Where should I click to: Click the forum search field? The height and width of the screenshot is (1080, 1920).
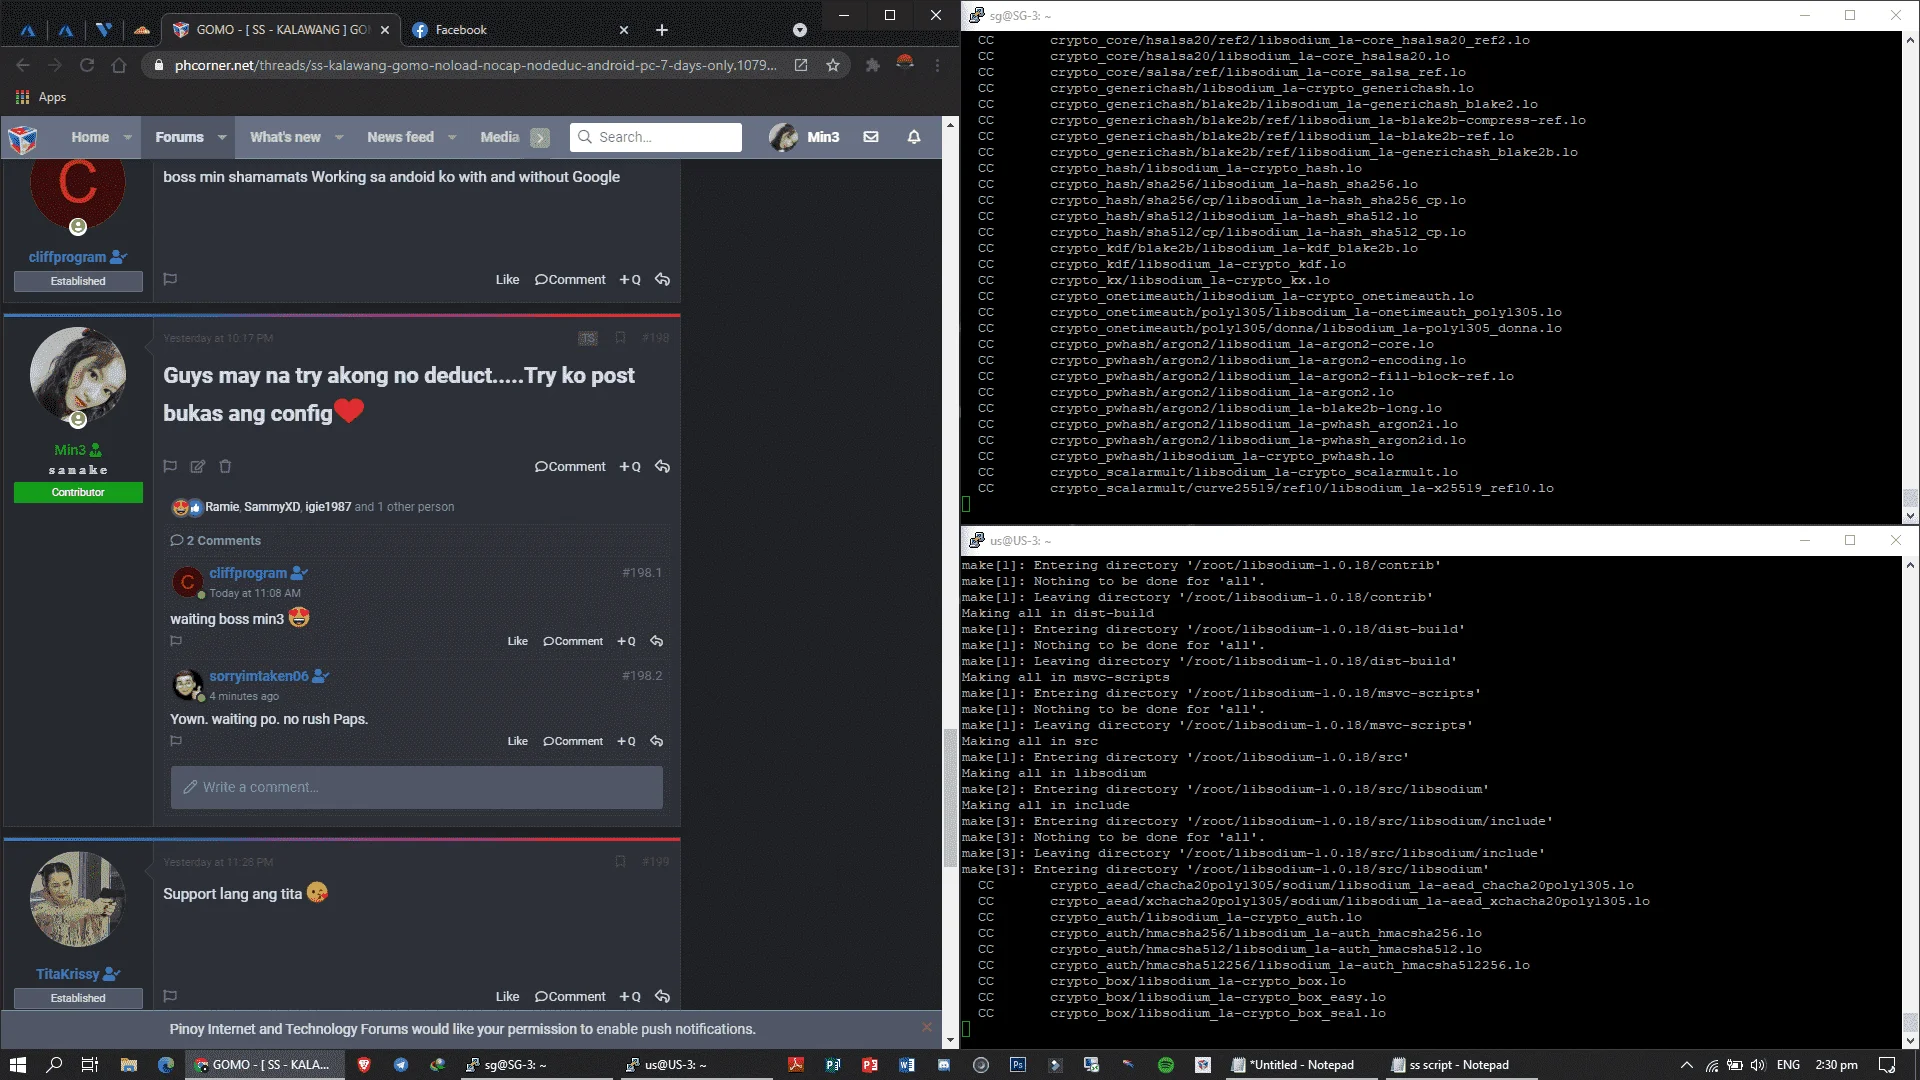point(656,137)
